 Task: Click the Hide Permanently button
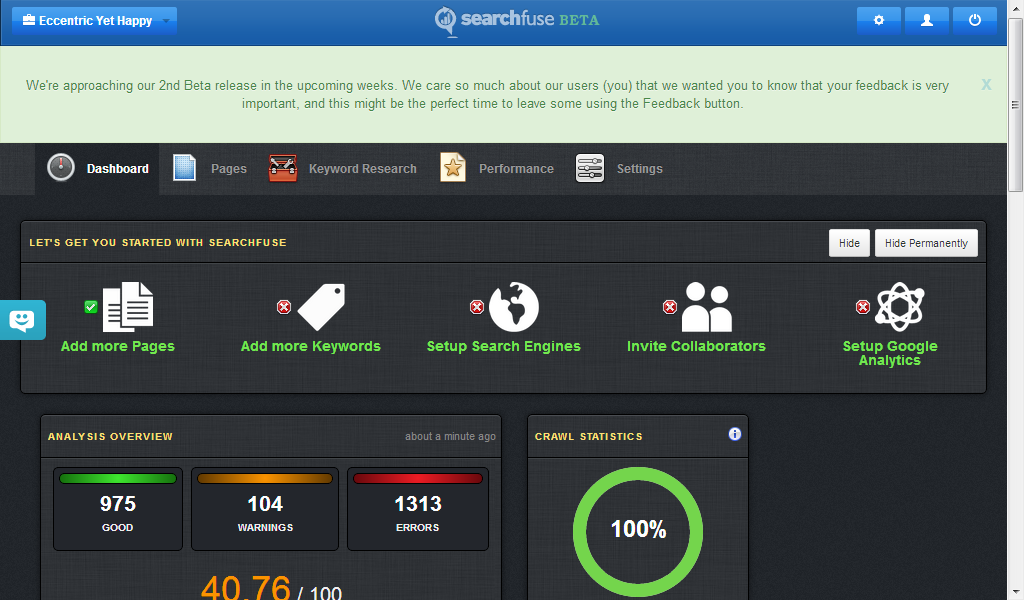[x=926, y=243]
